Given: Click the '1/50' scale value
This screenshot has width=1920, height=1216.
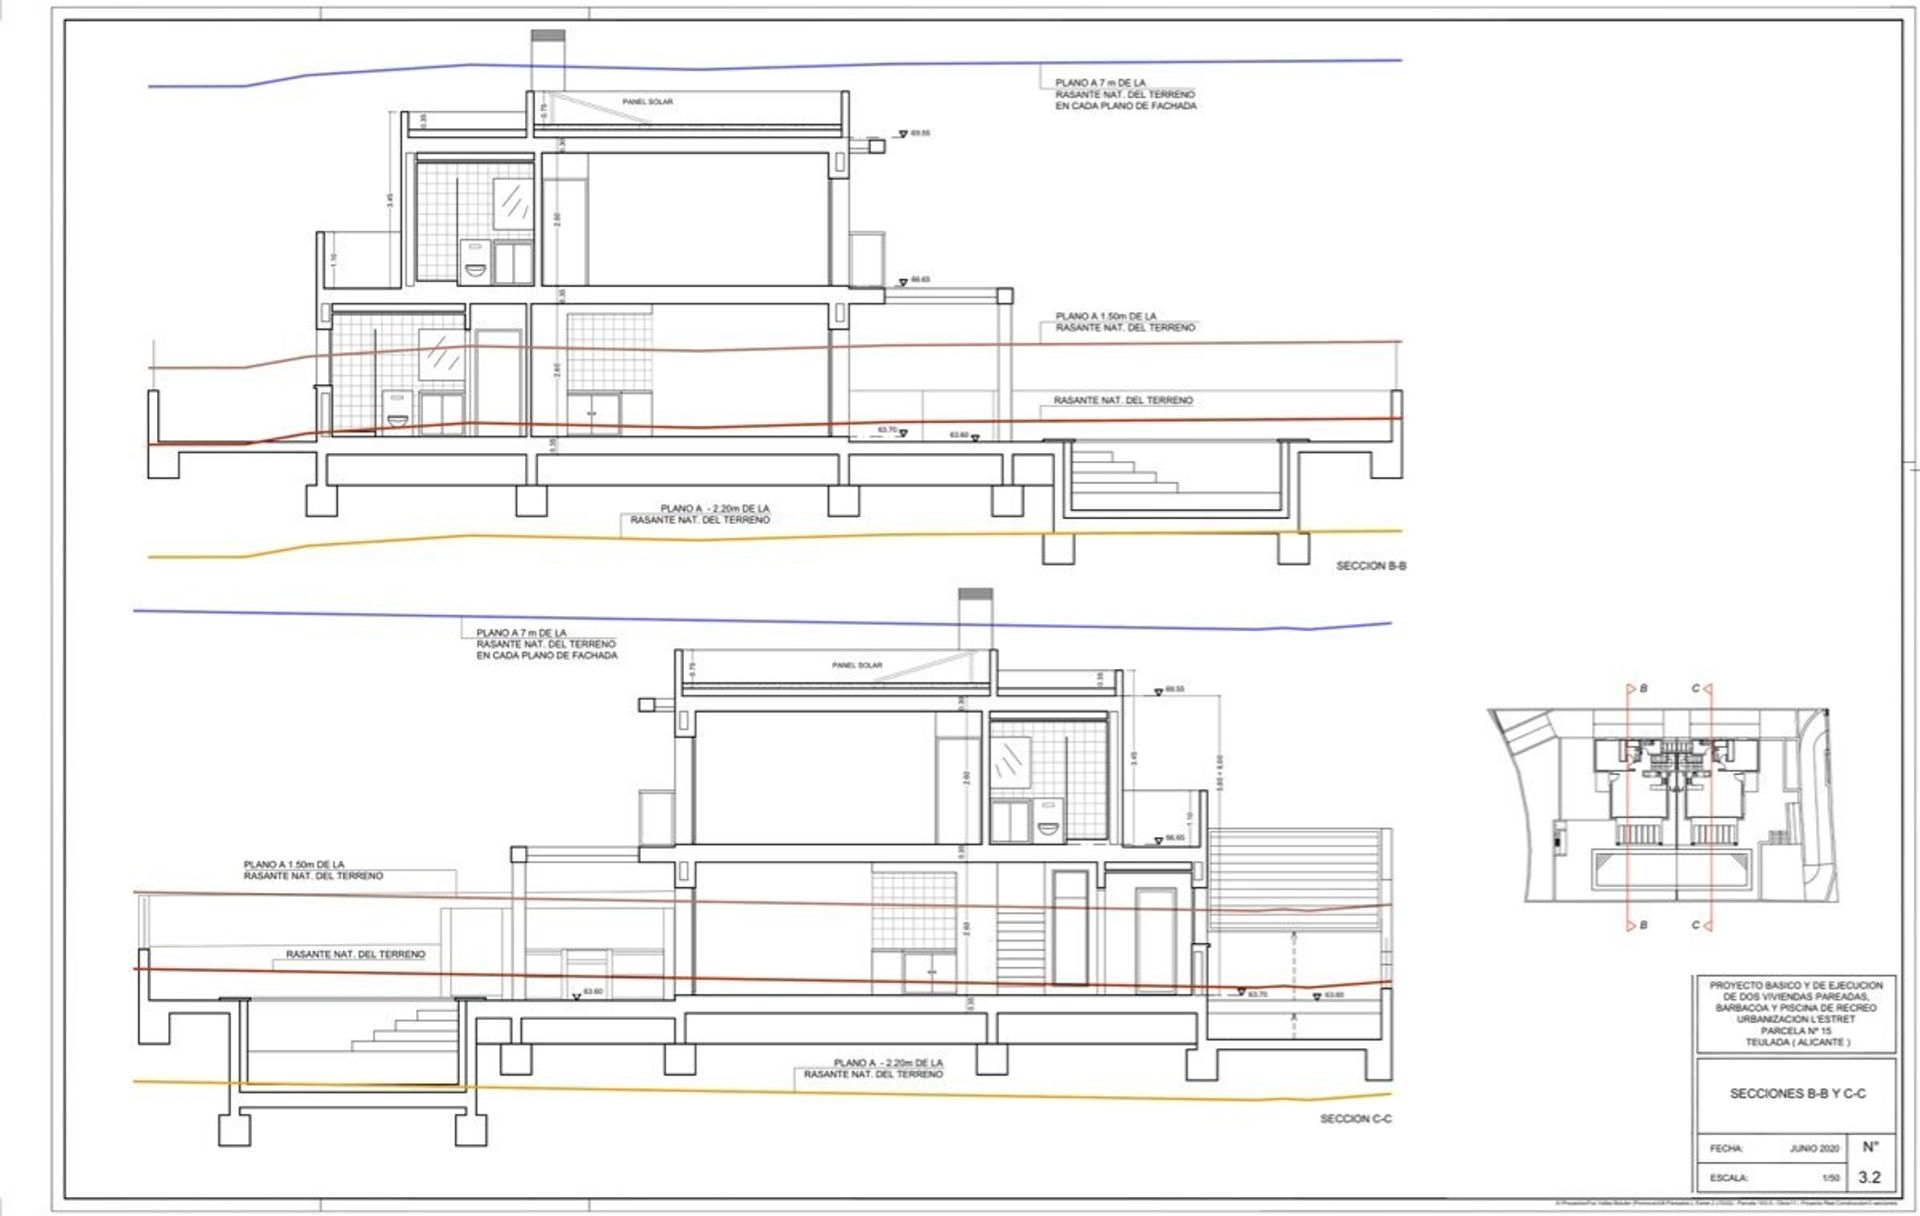Looking at the screenshot, I should tap(1831, 1178).
